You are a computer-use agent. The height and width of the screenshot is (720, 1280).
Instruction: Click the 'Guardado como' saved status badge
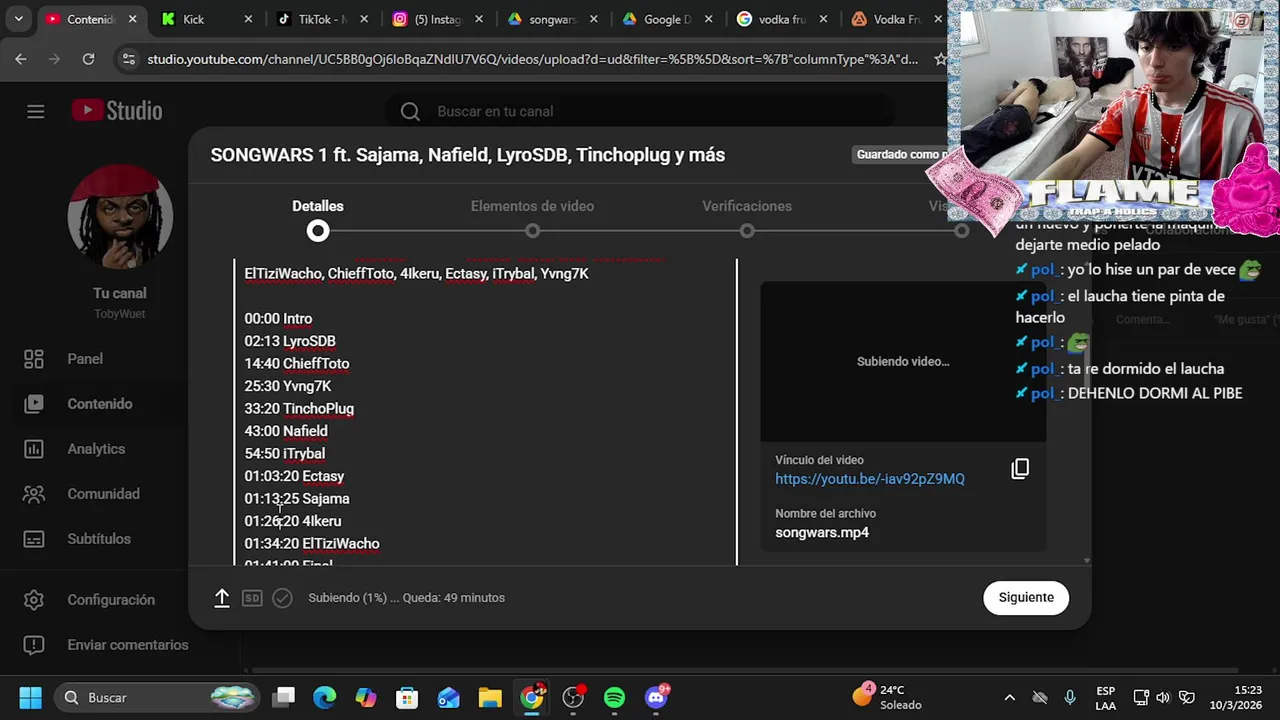pyautogui.click(x=900, y=154)
